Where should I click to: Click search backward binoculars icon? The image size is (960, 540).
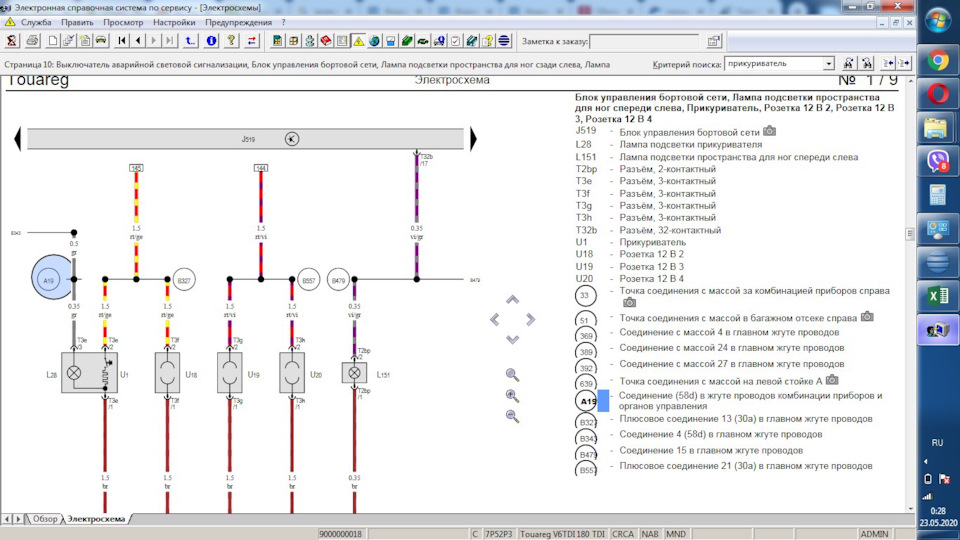[867, 63]
